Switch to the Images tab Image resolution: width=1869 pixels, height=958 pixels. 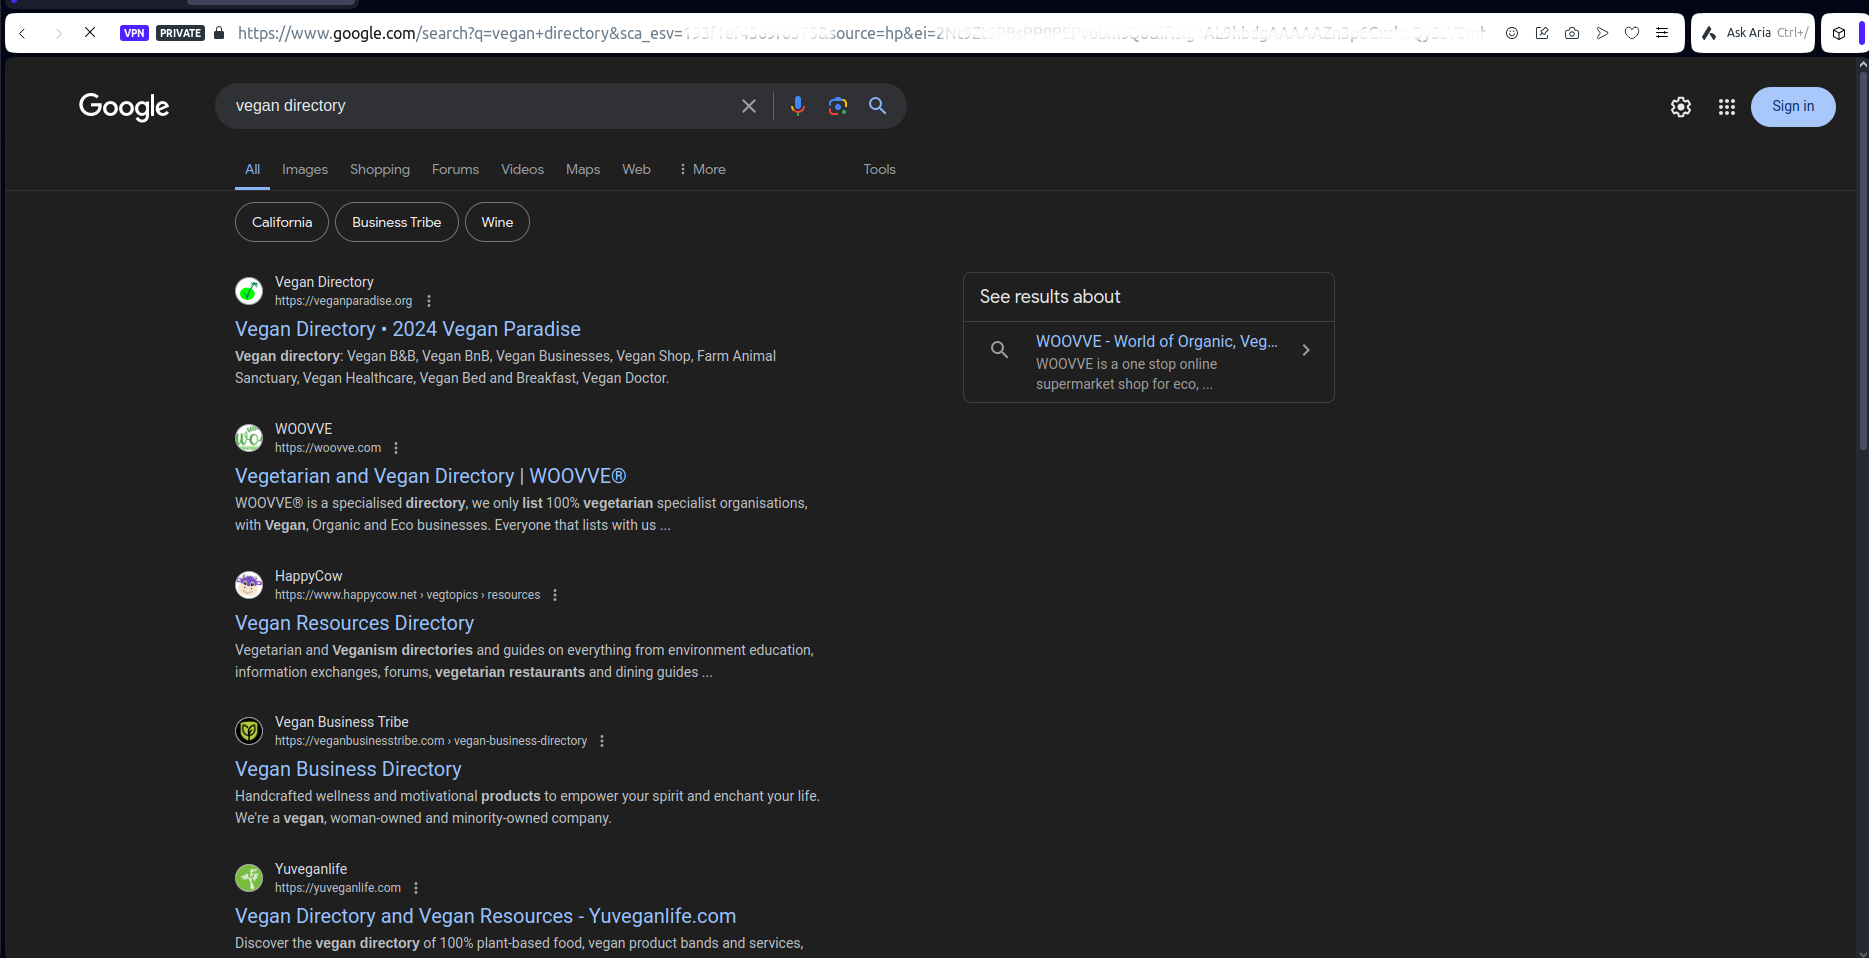(305, 169)
